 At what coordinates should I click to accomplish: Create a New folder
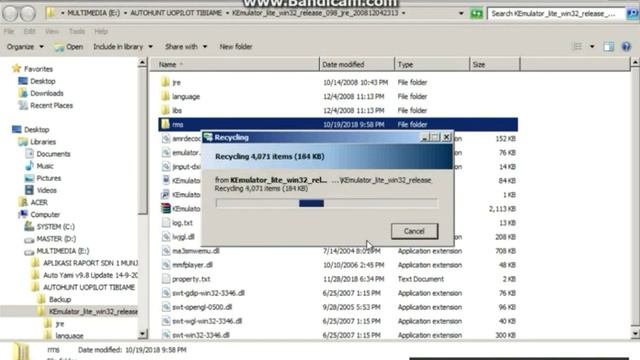click(236, 47)
